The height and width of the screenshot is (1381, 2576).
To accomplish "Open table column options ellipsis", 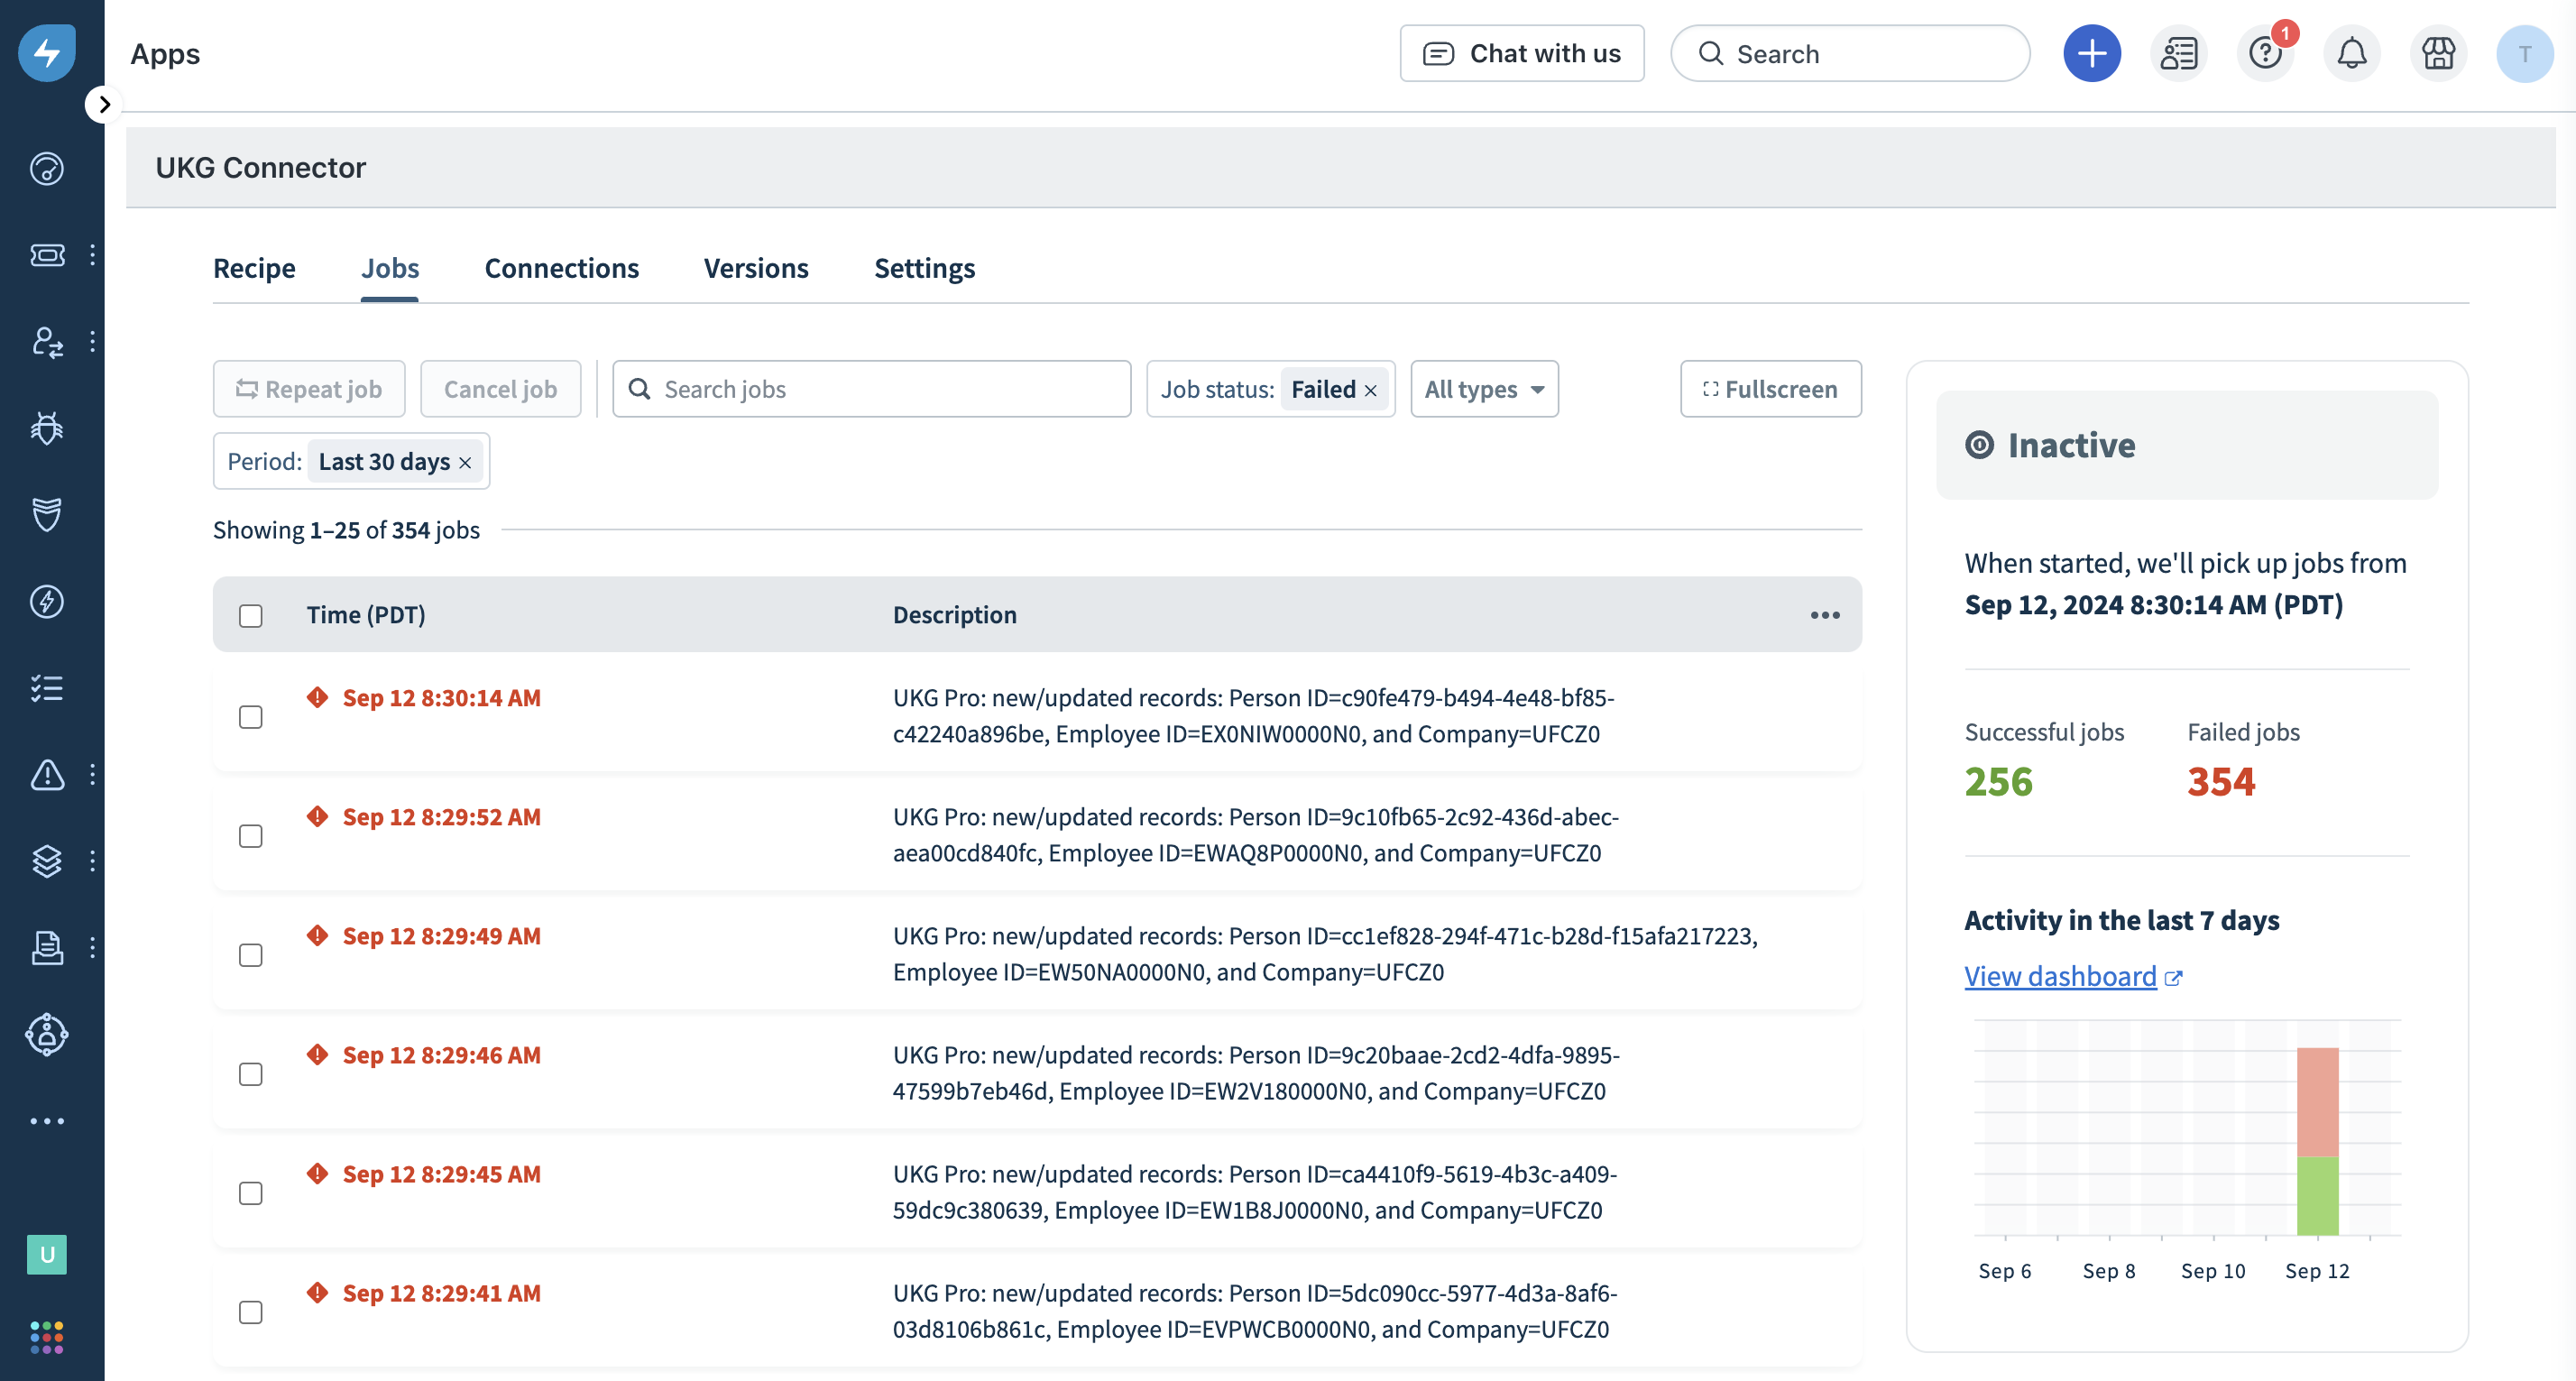I will (1824, 616).
